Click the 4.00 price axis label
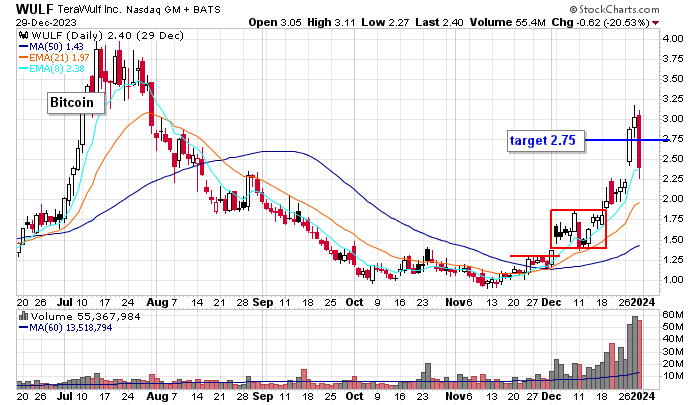The height and width of the screenshot is (405, 700). coord(673,39)
